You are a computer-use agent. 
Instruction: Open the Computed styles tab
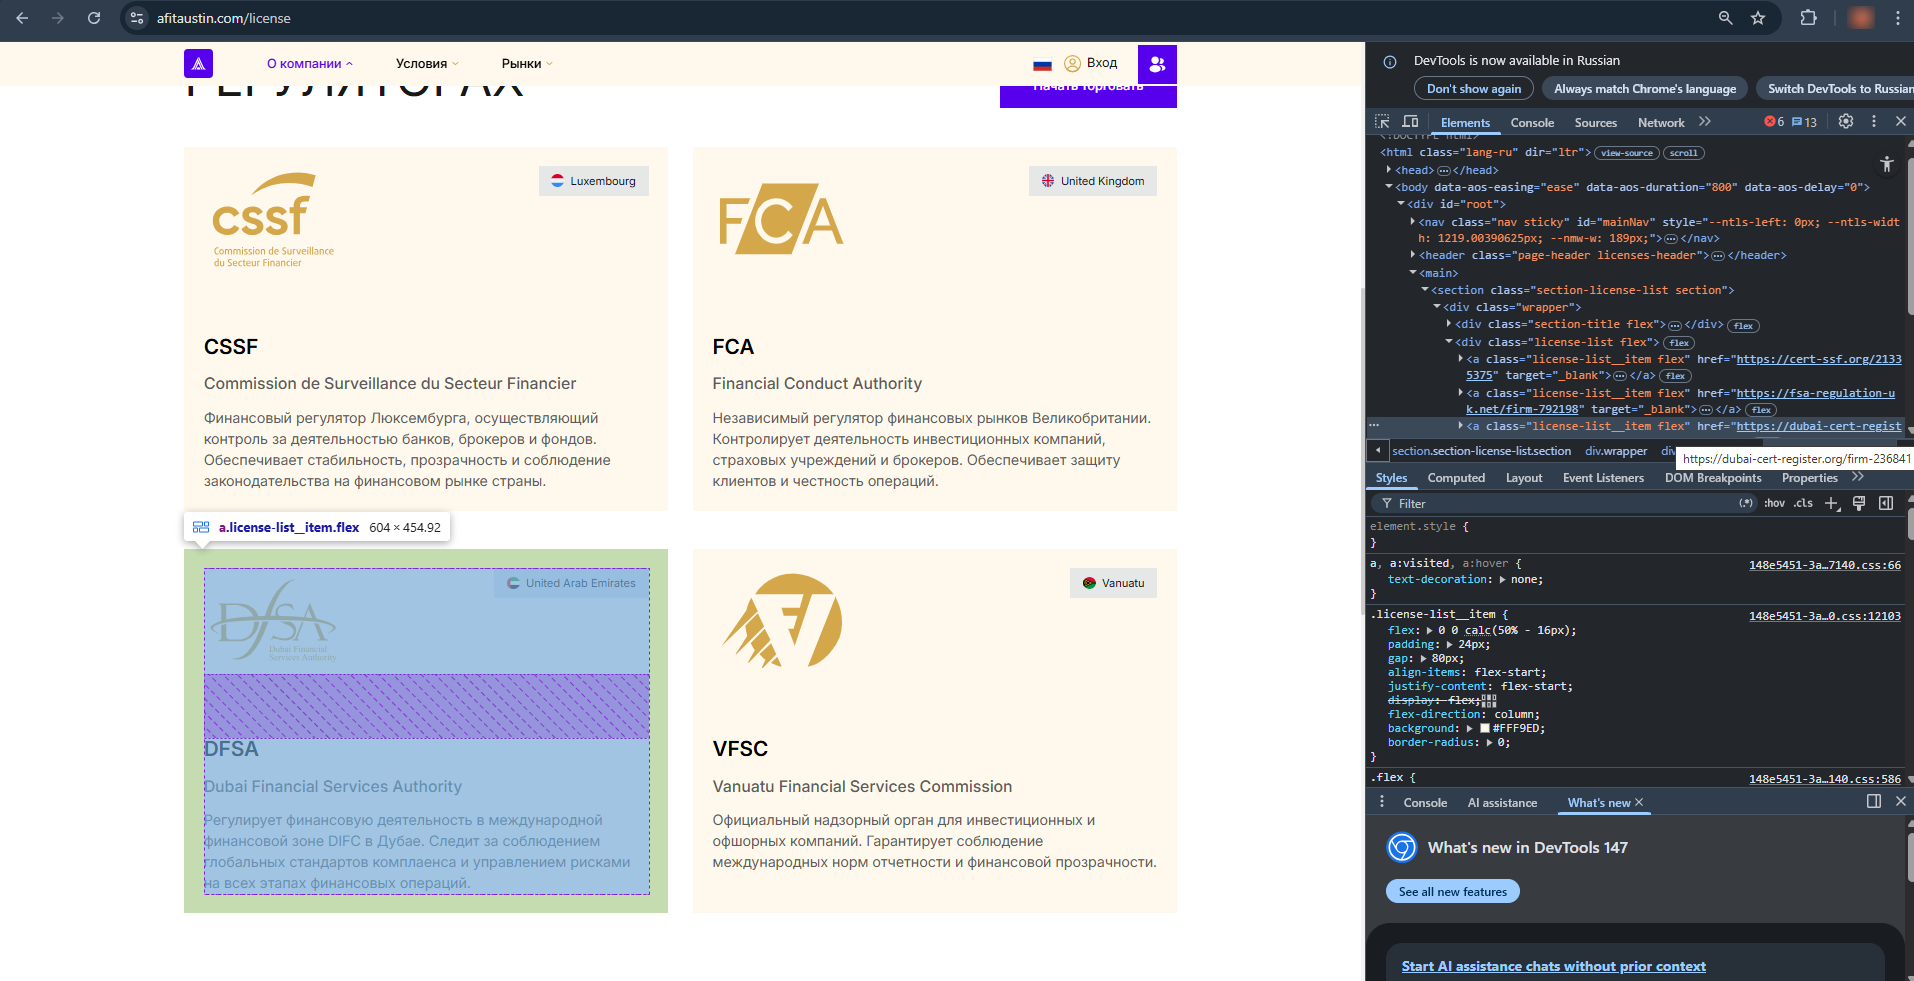[1455, 478]
